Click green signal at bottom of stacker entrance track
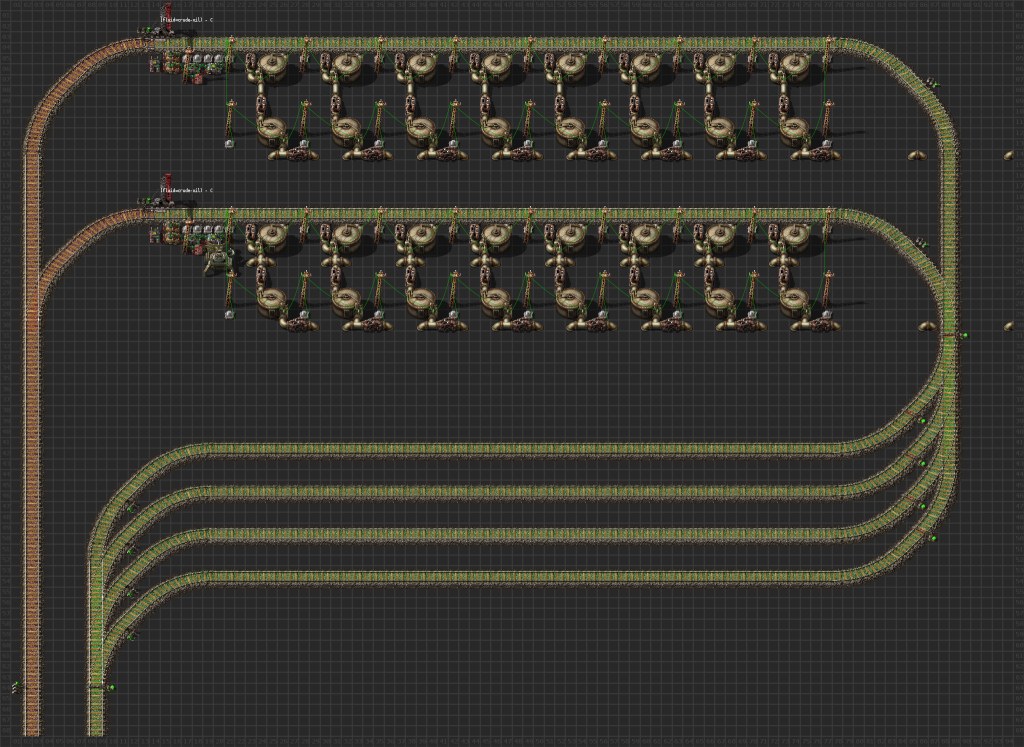The image size is (1024, 747). pyautogui.click(x=111, y=687)
